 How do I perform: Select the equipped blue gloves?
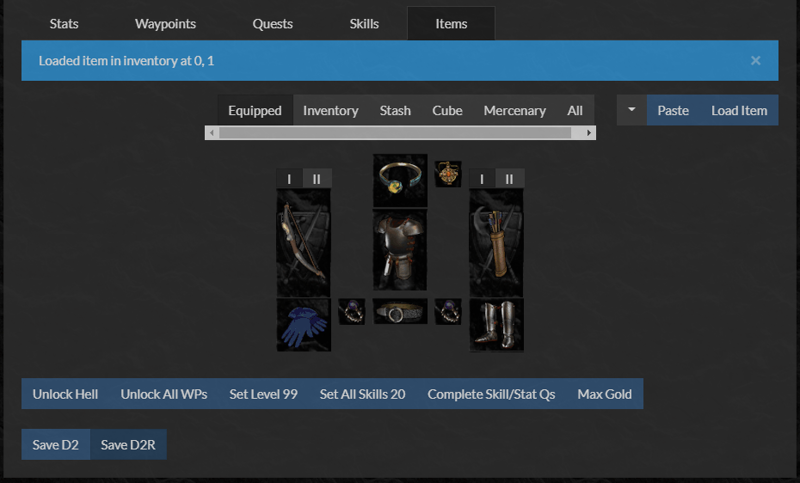(x=304, y=325)
